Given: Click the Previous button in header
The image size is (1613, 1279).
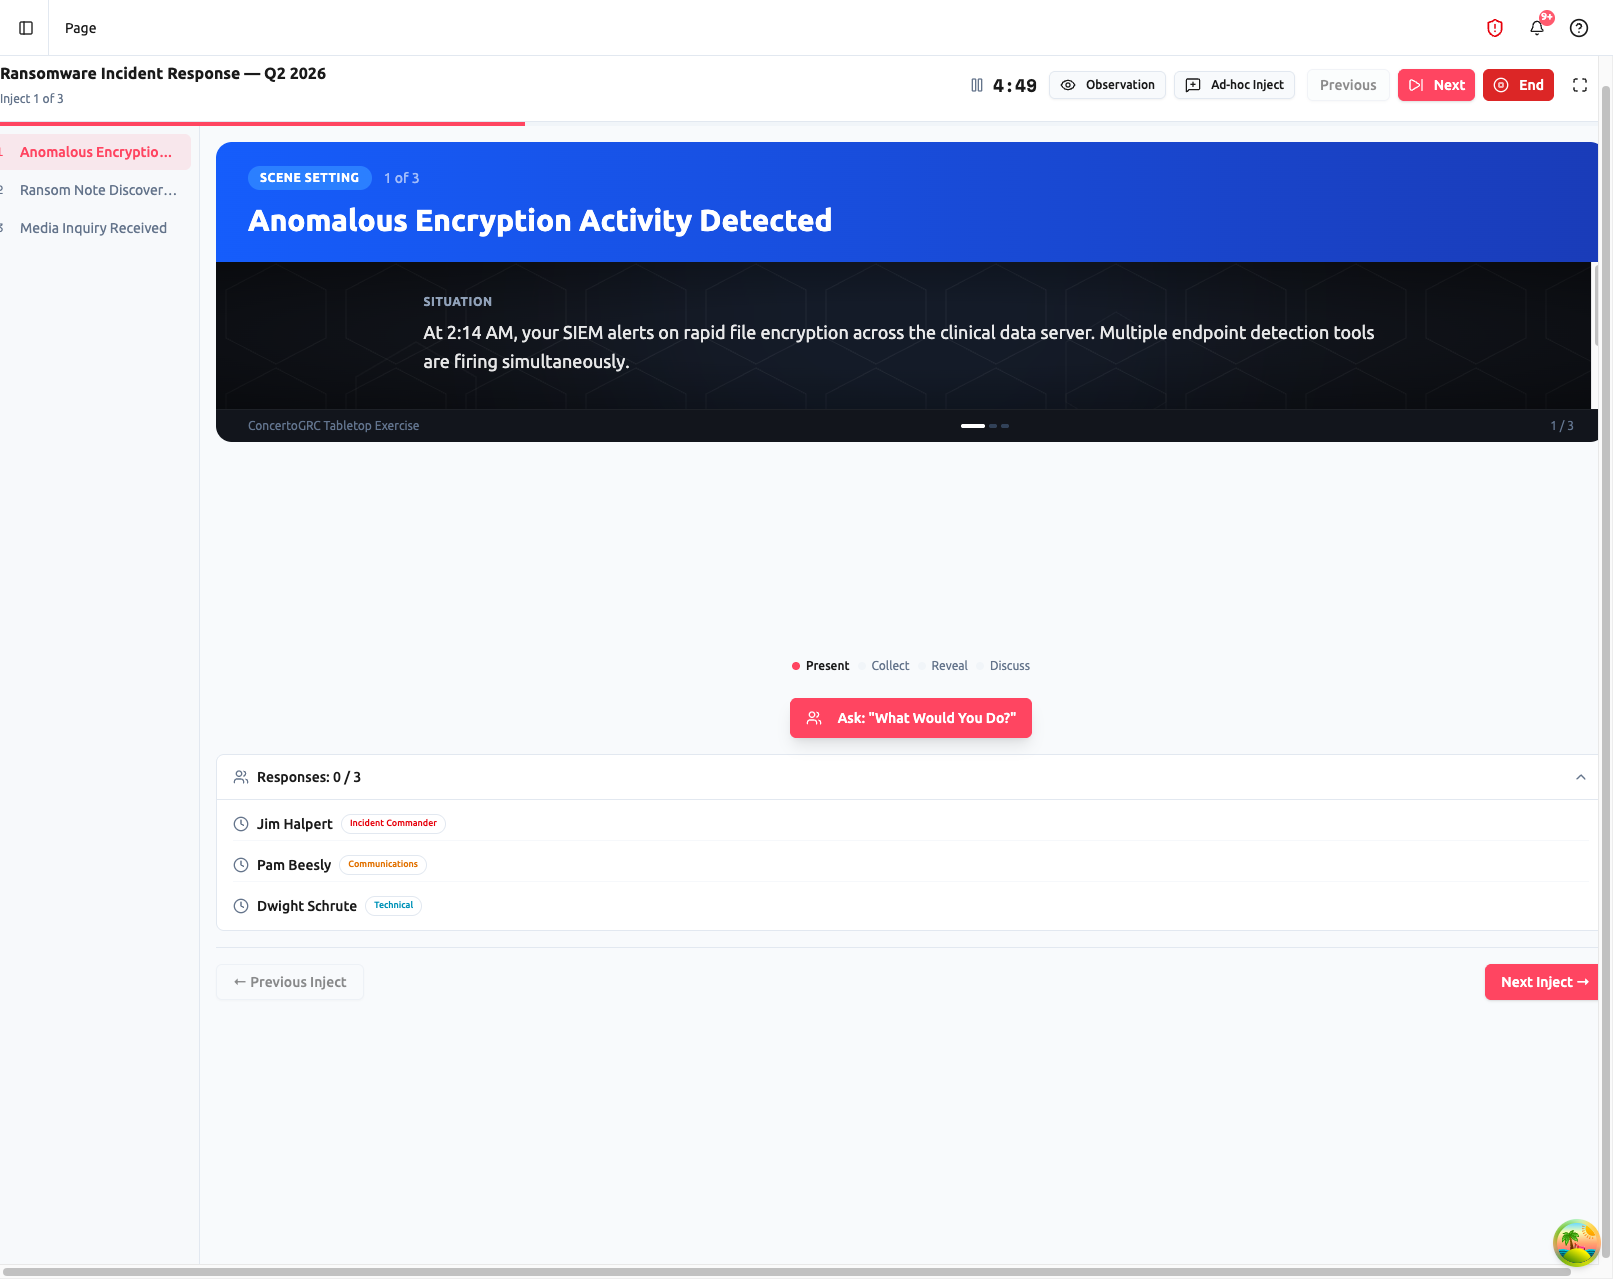Looking at the screenshot, I should [1348, 85].
